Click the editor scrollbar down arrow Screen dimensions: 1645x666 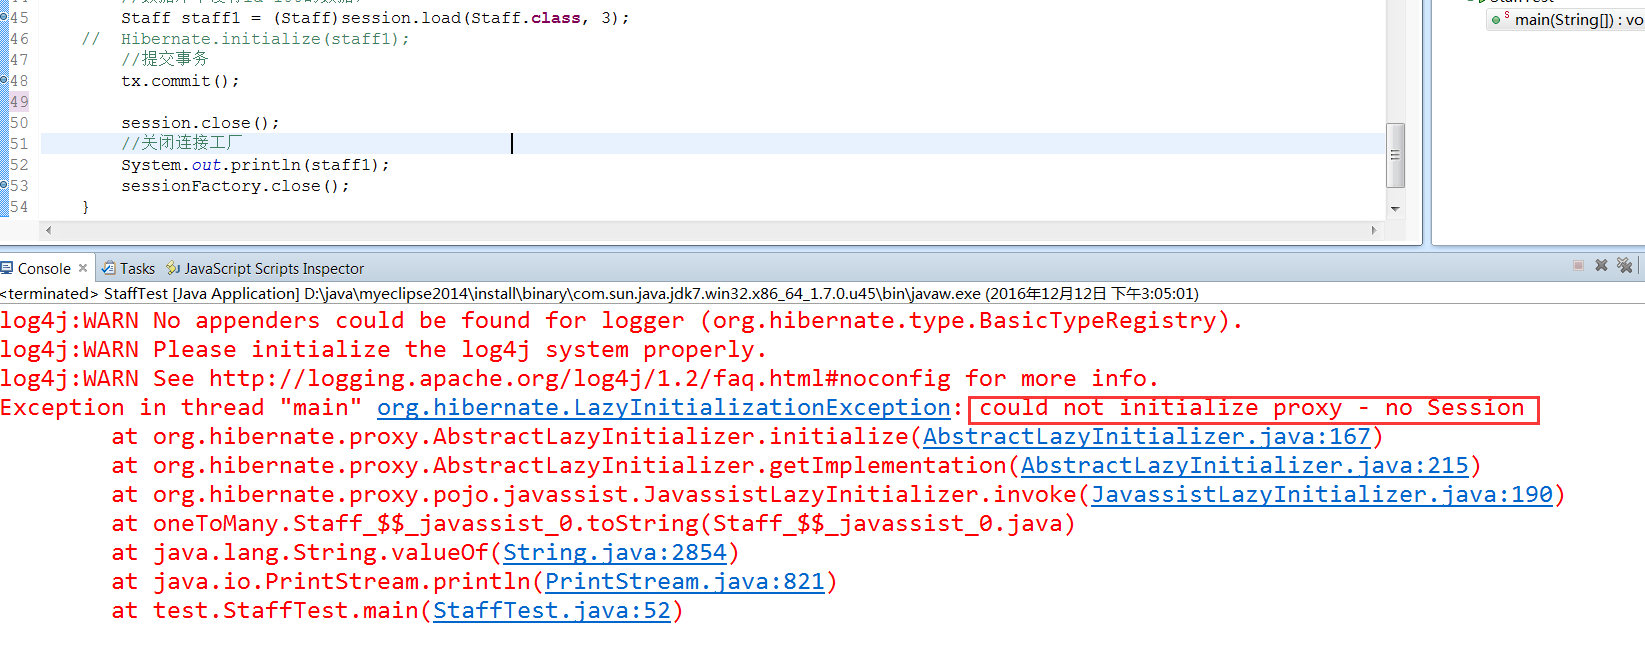pyautogui.click(x=1396, y=209)
